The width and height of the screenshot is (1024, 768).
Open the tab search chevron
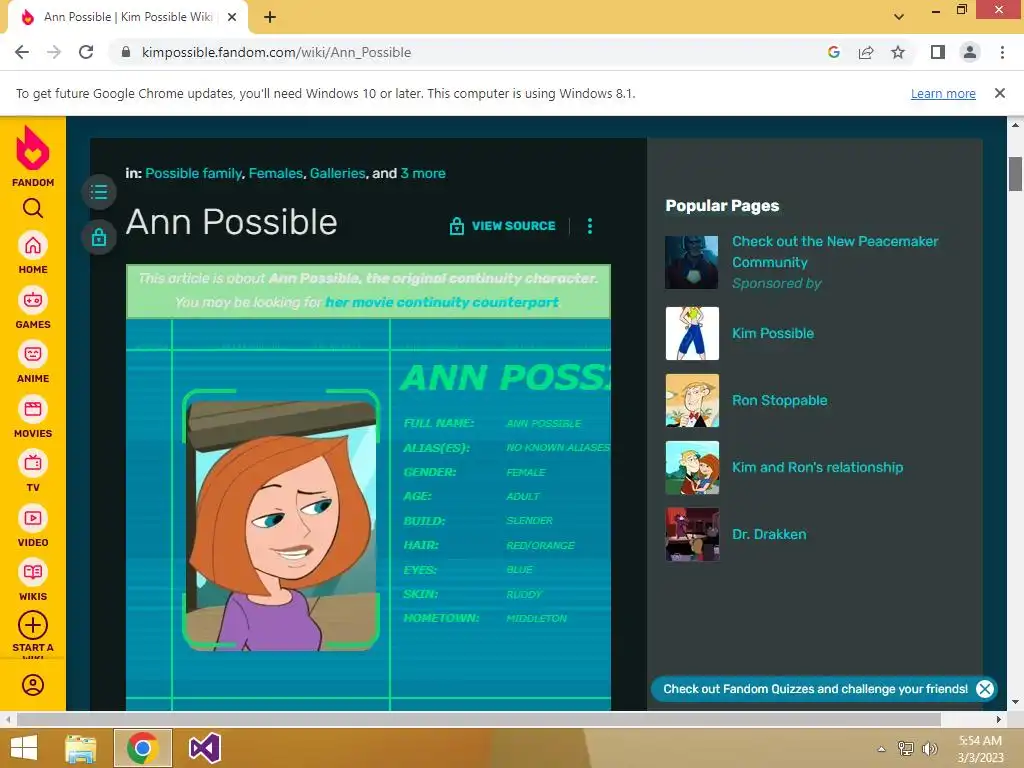click(x=899, y=17)
